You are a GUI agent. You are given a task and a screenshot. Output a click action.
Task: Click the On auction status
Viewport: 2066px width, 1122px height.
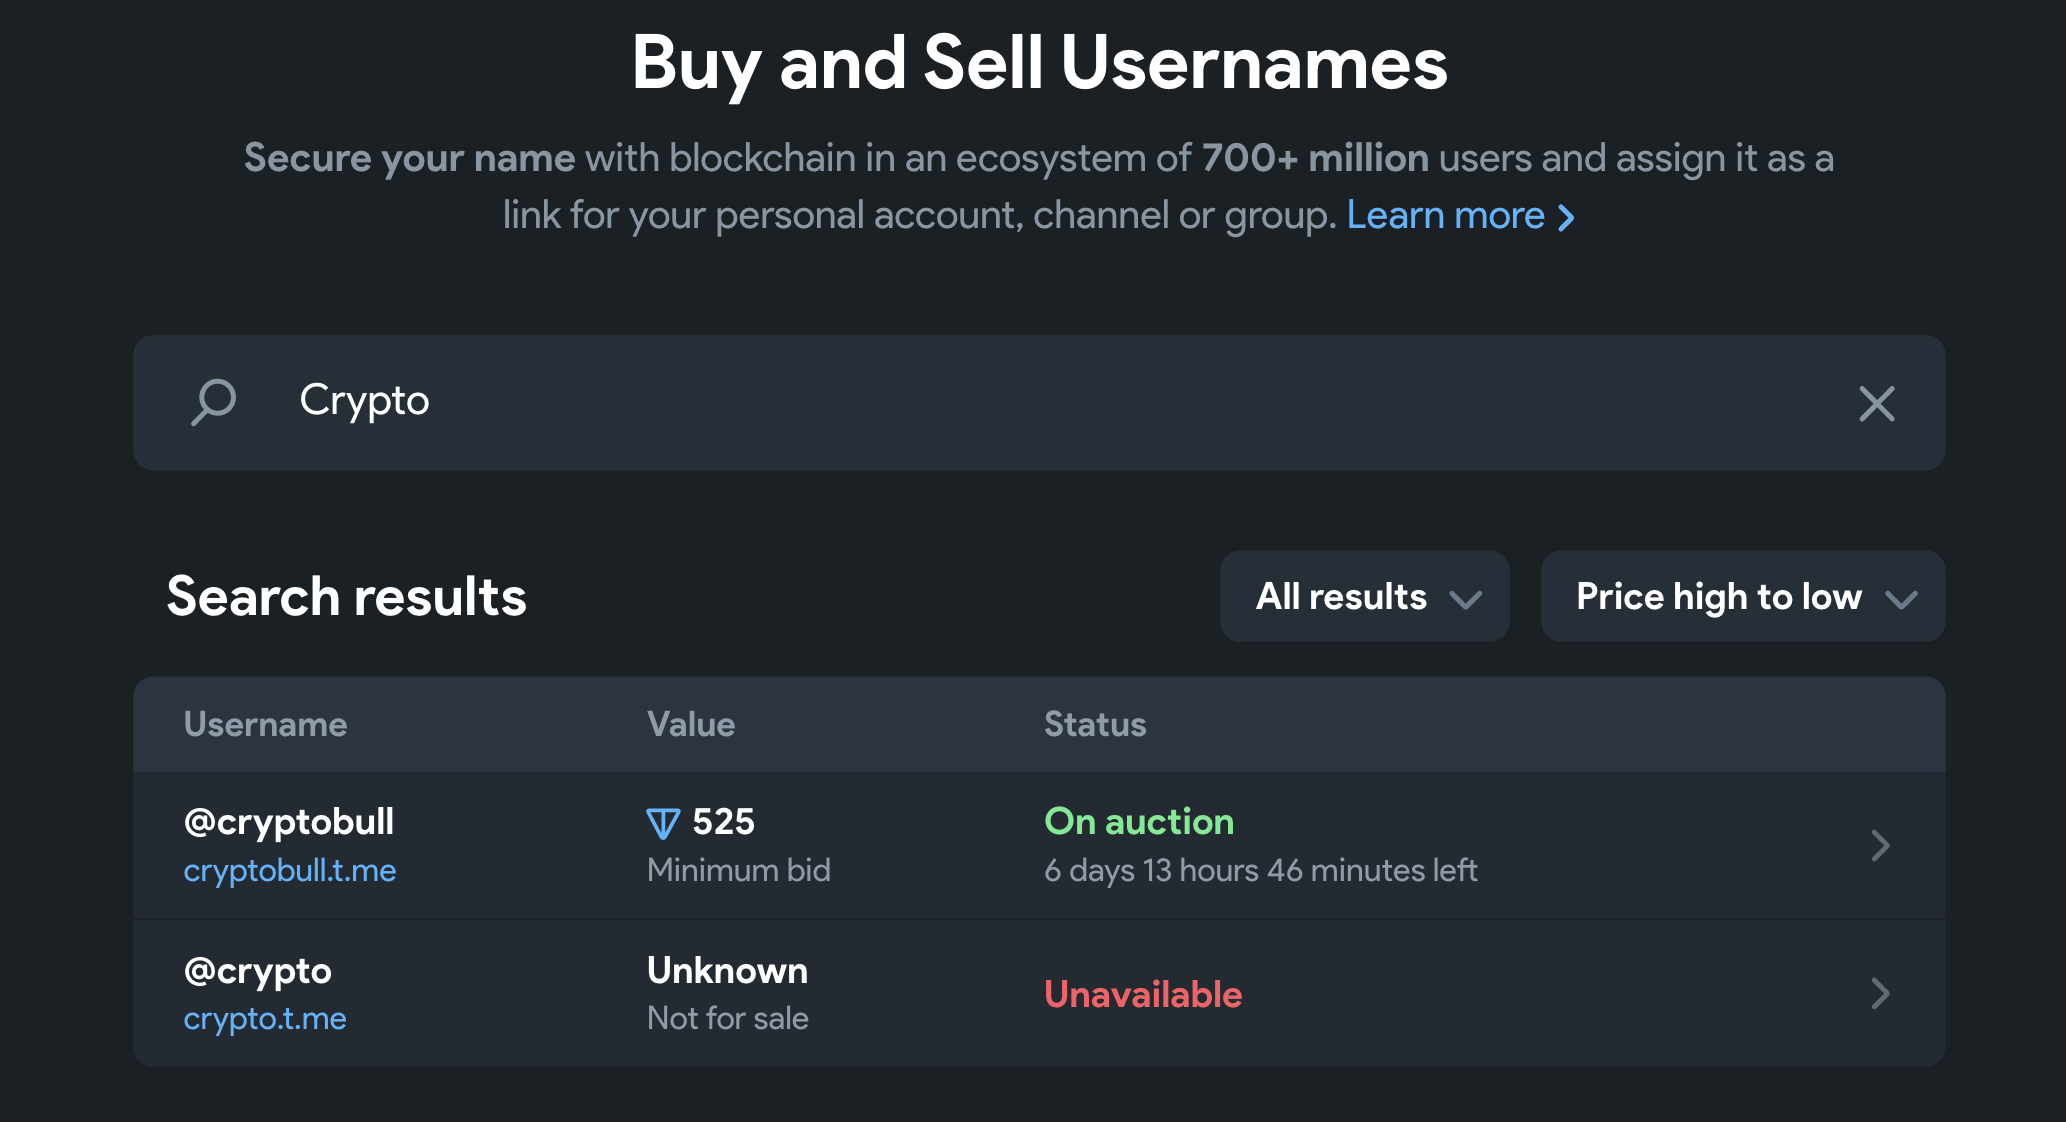1139,822
